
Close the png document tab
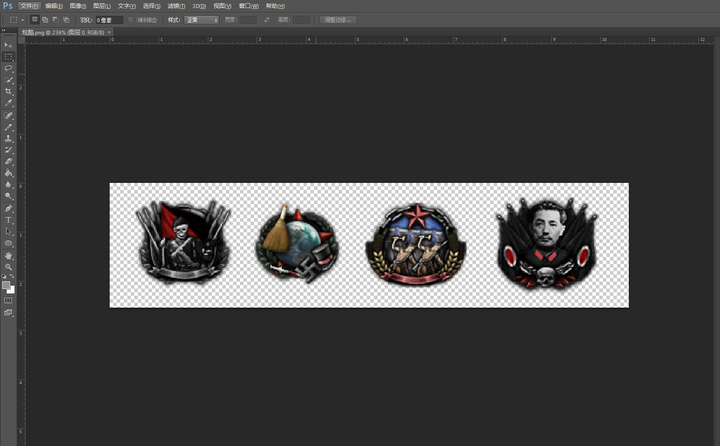pyautogui.click(x=109, y=33)
